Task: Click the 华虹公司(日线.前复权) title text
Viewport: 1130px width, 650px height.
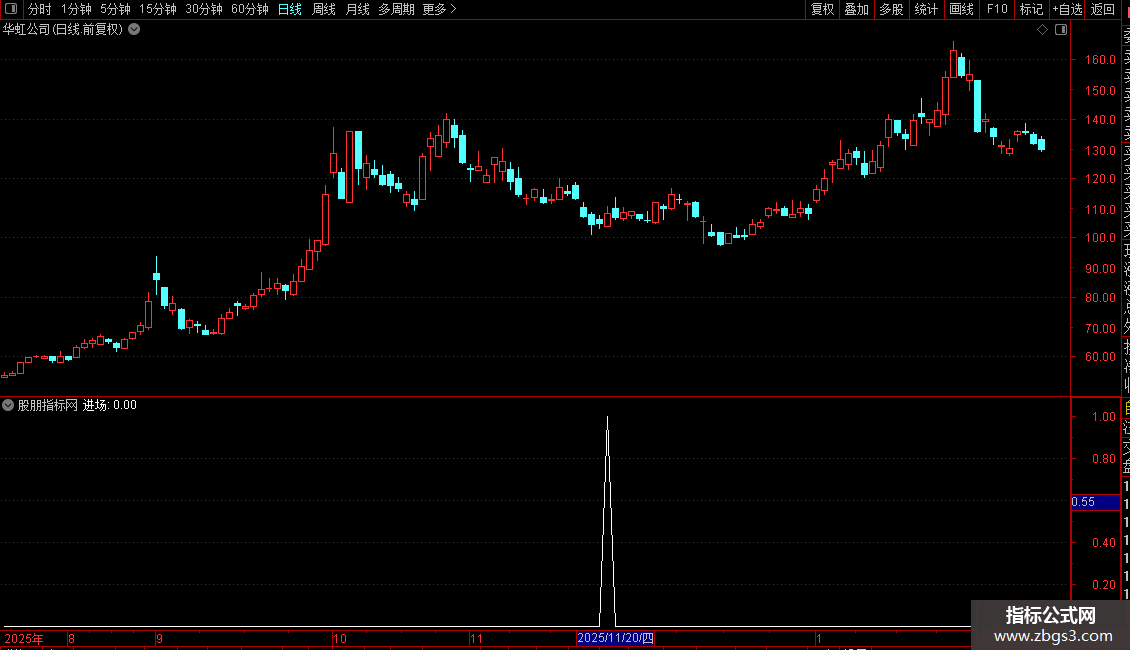Action: [63, 30]
